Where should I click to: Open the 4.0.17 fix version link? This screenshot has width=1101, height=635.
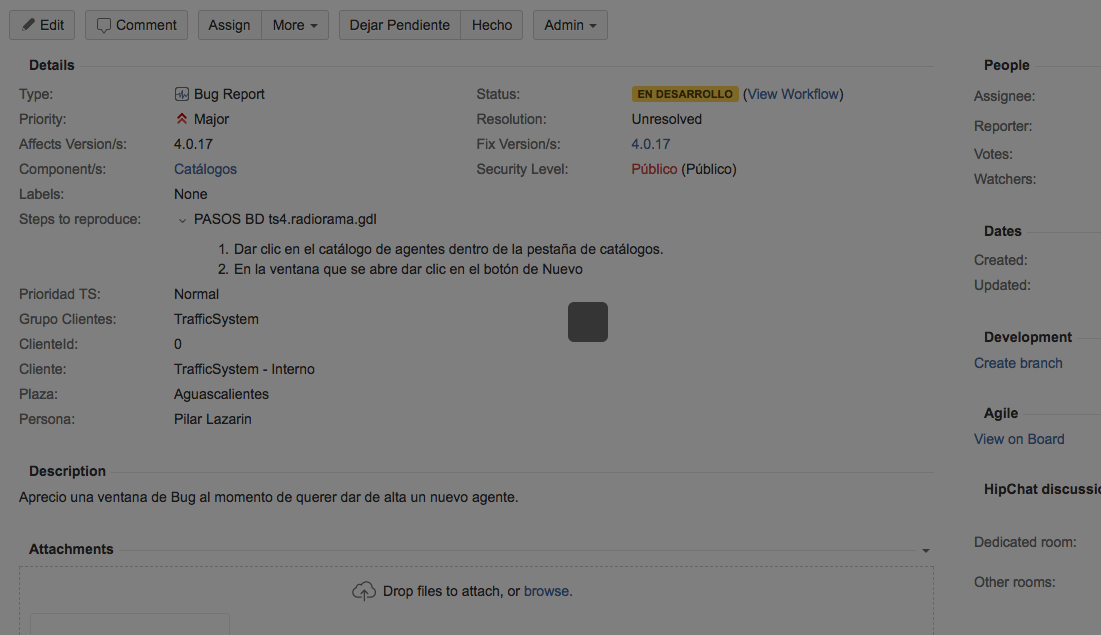[650, 144]
